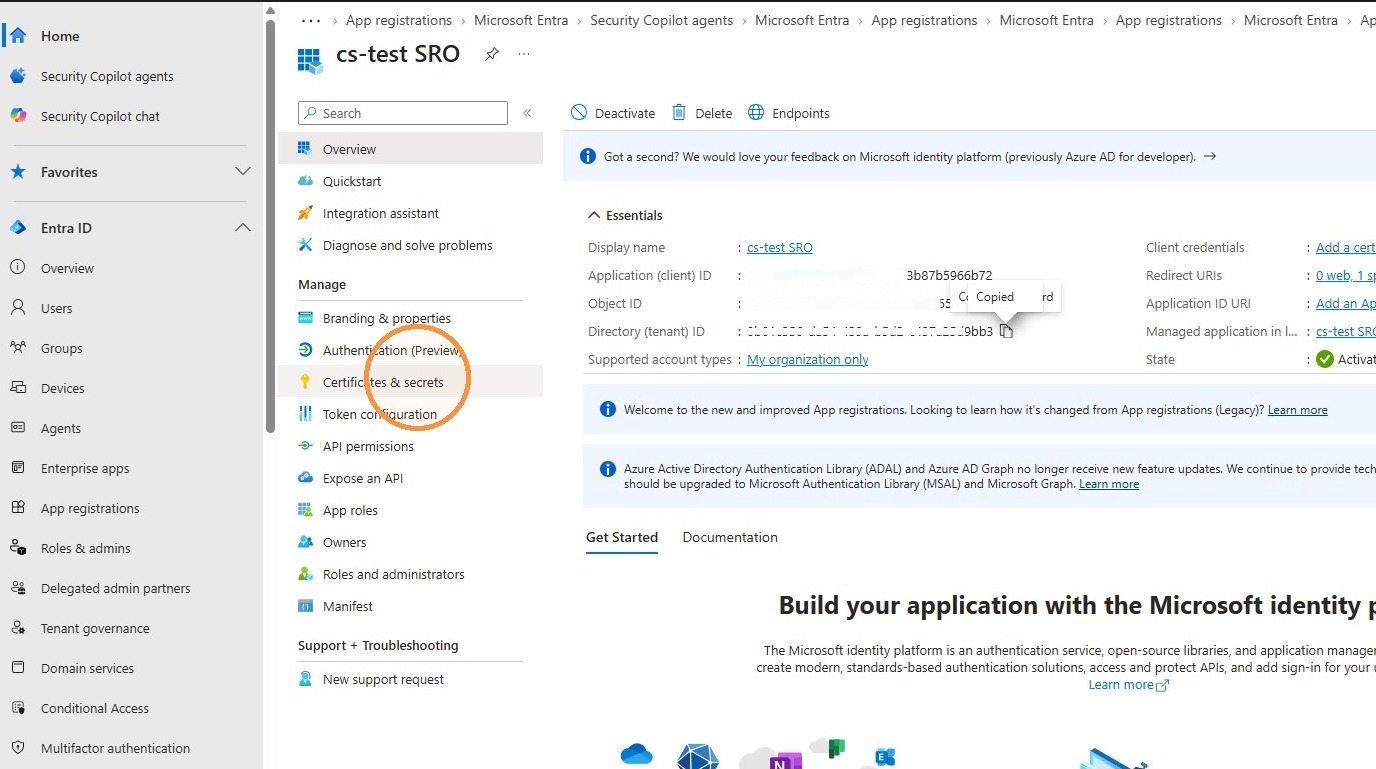Screen dimensions: 1376x769
Task: Add an Application ID URI
Action: tap(1345, 303)
